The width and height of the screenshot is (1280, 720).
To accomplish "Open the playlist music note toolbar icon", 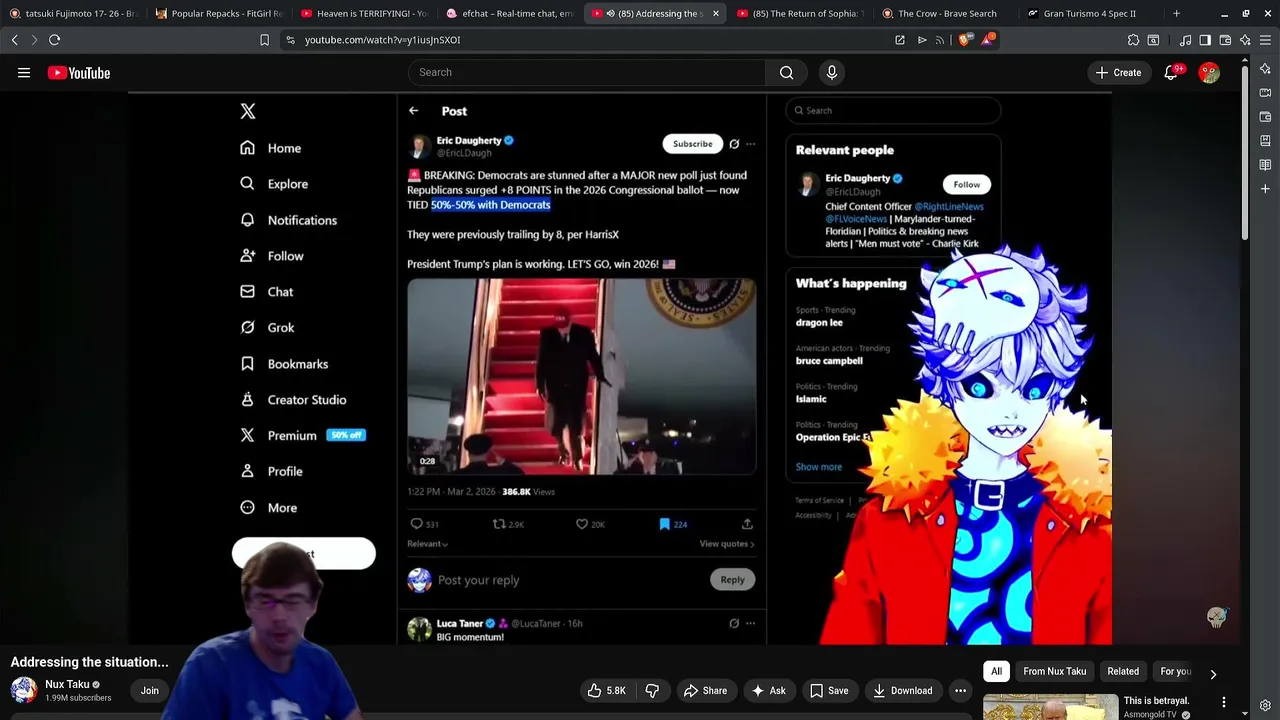I will (x=1185, y=40).
